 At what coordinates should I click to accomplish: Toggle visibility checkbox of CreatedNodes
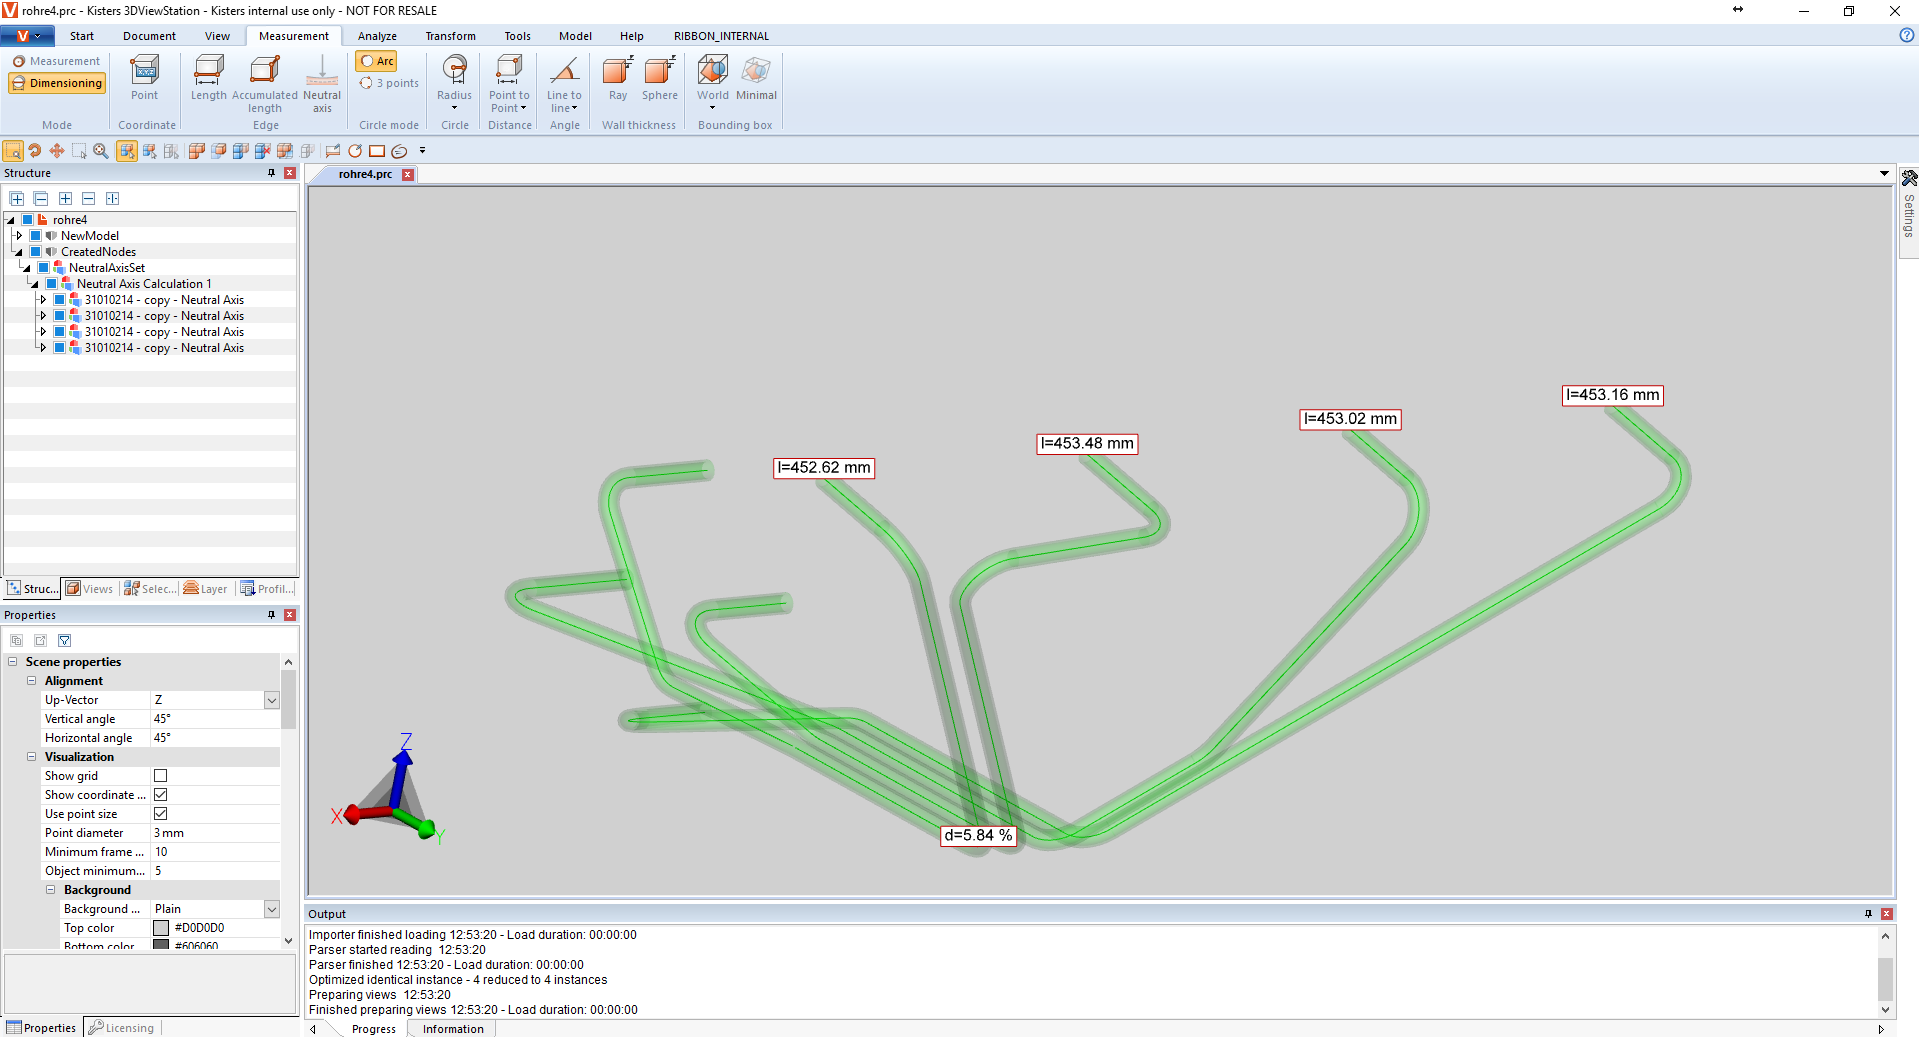35,252
